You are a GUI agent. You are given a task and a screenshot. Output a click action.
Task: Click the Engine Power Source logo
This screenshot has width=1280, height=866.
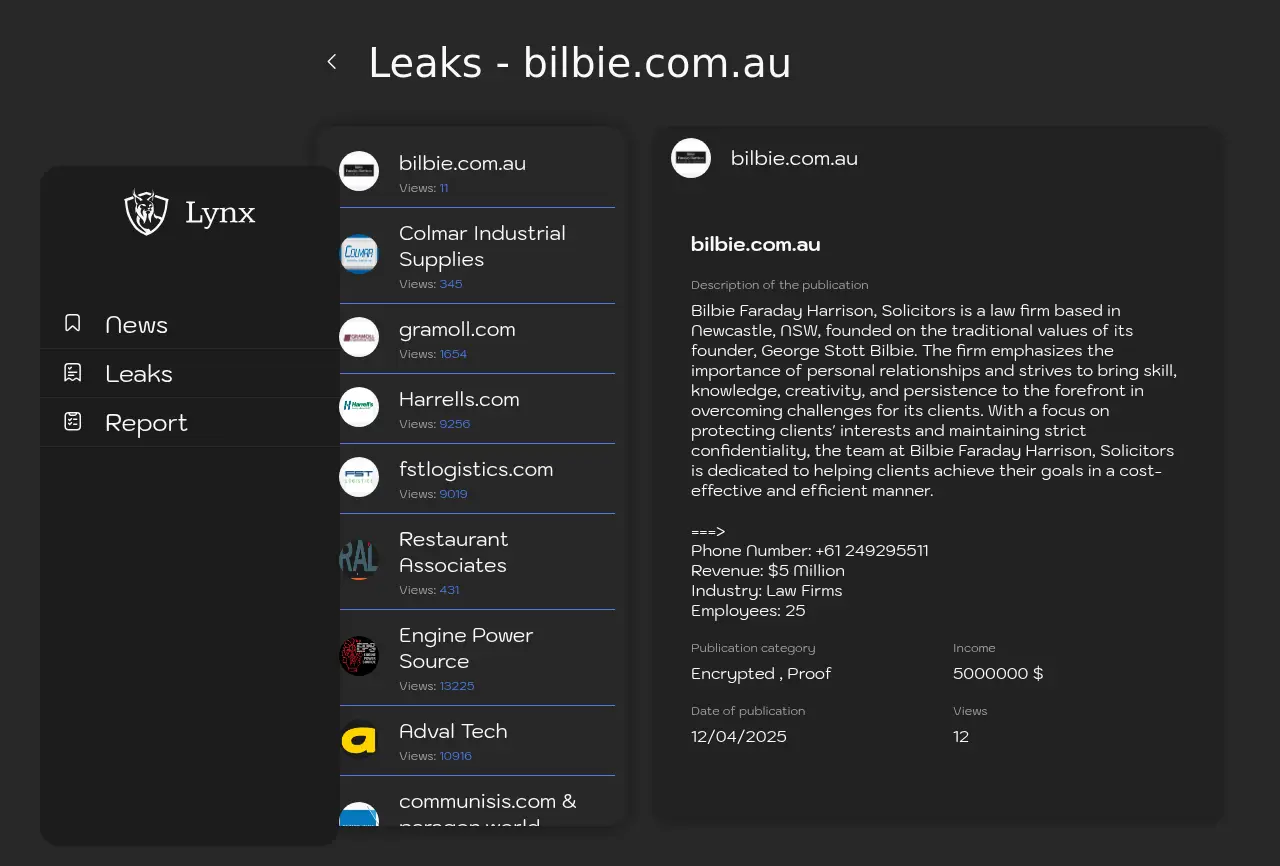(x=359, y=656)
